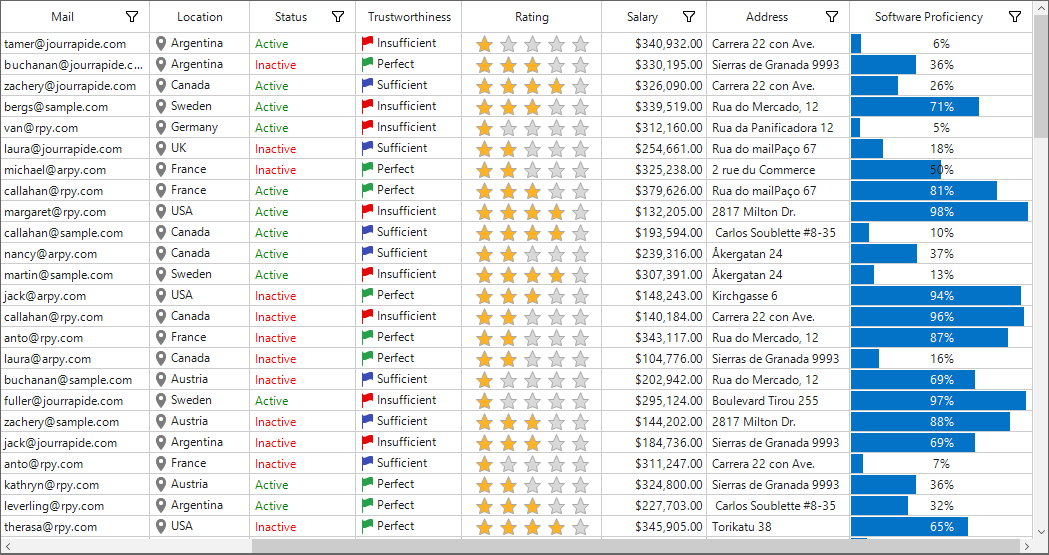Select the 2 rue du Commerce address cell
This screenshot has height=555, width=1049.
(778, 170)
